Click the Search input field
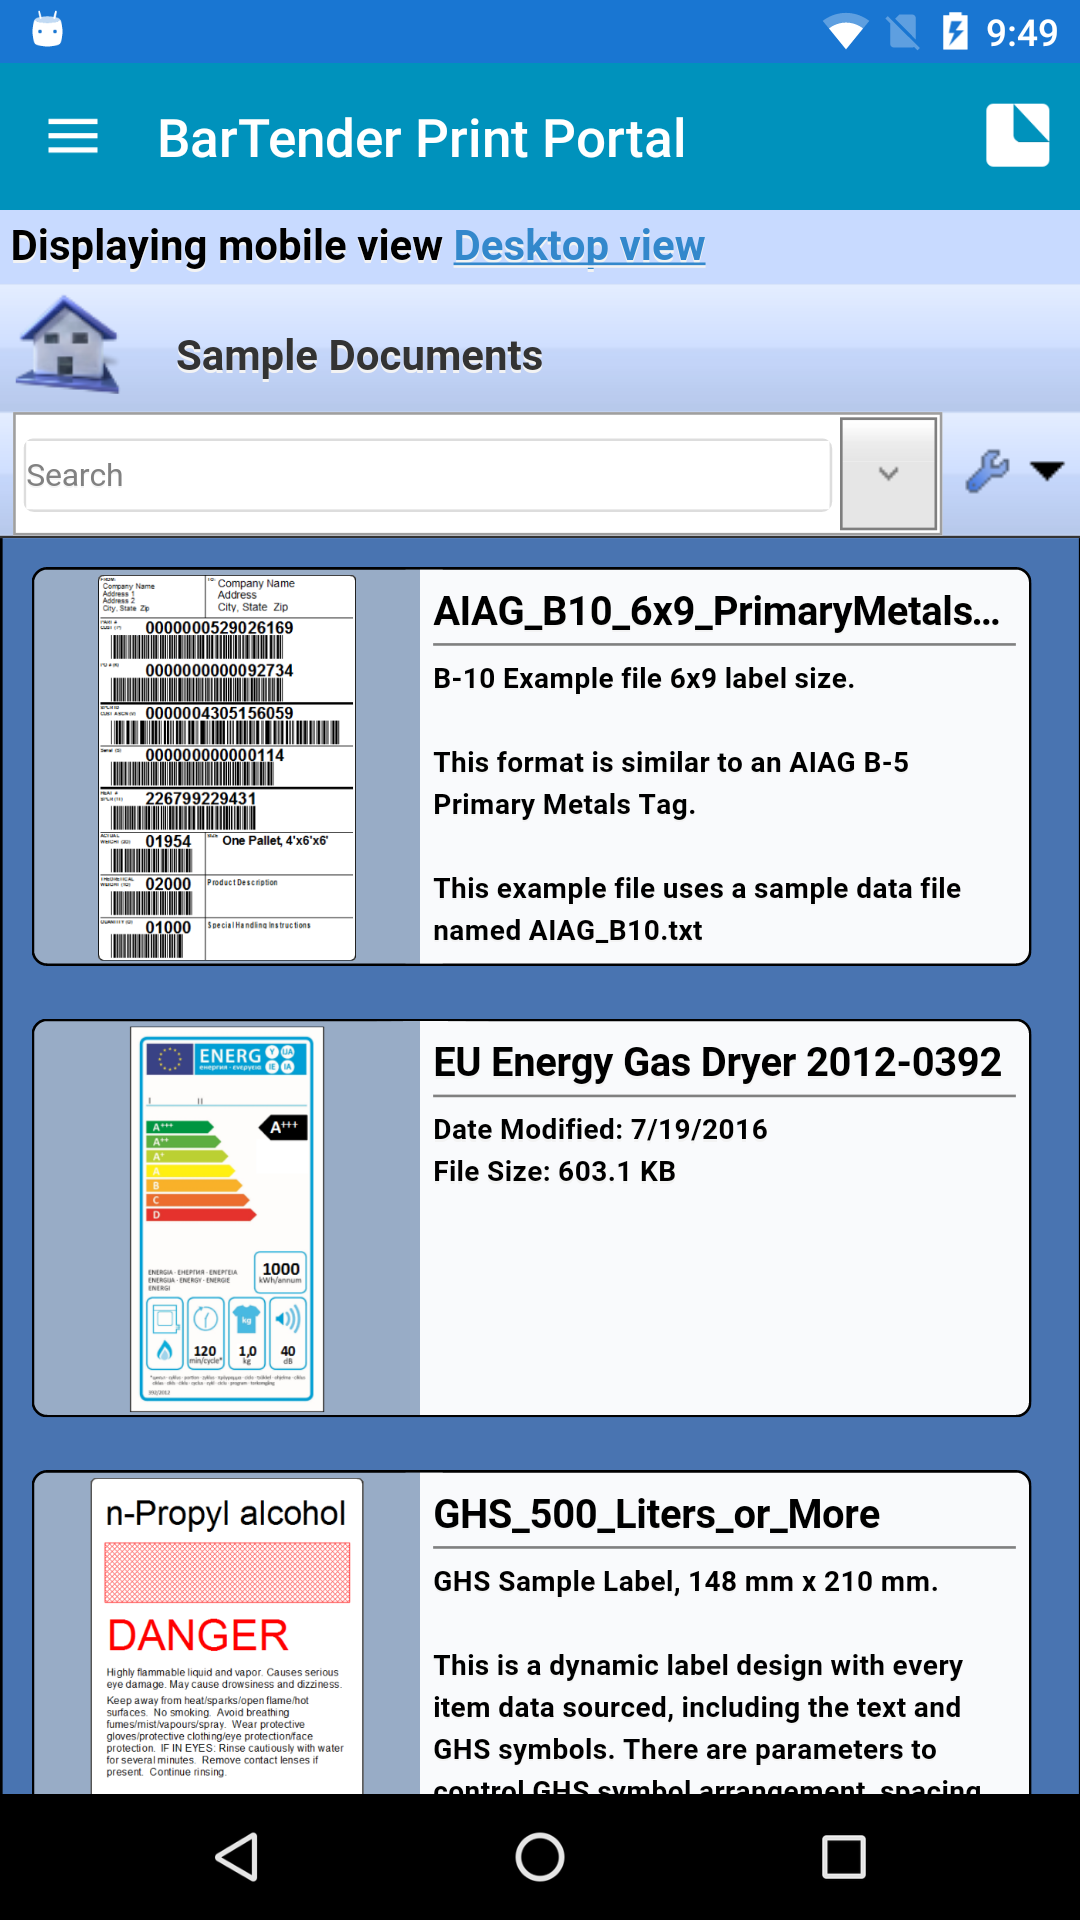Image resolution: width=1080 pixels, height=1920 pixels. (x=428, y=475)
